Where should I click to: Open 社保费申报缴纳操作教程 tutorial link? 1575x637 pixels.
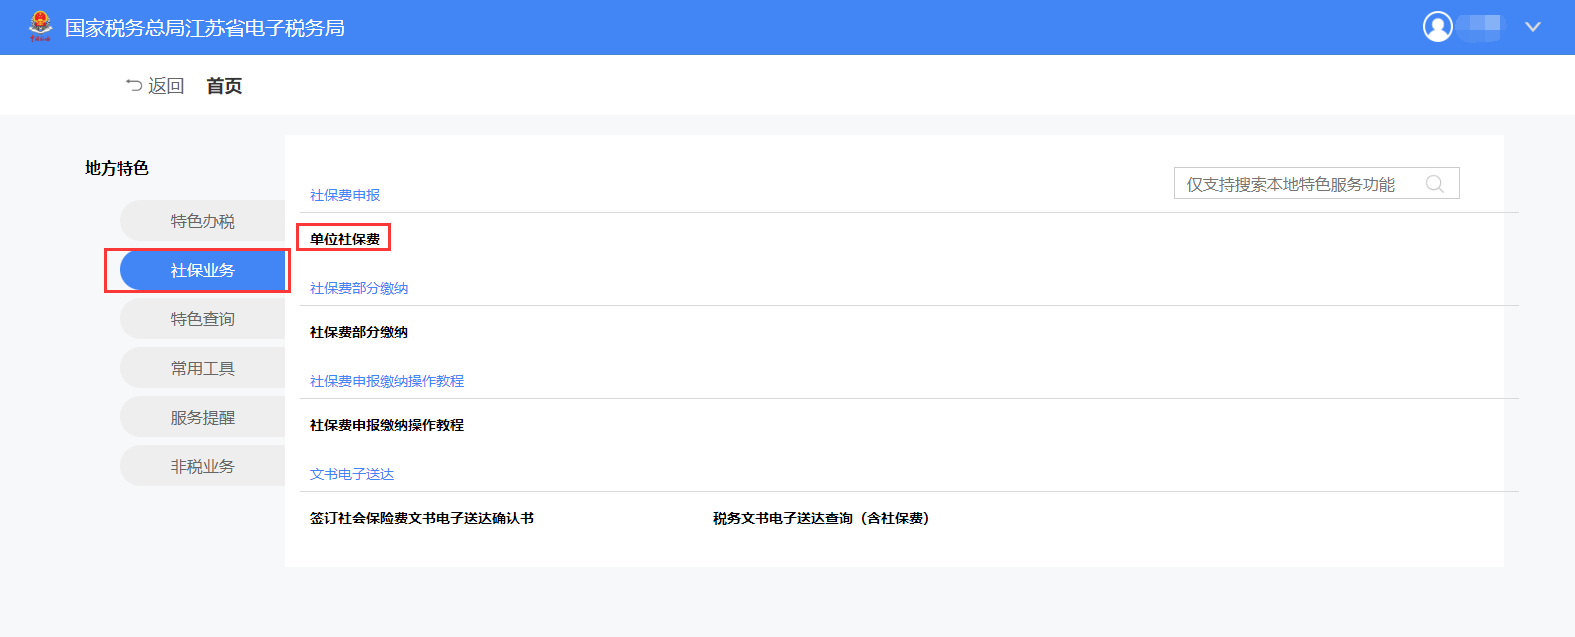click(387, 425)
